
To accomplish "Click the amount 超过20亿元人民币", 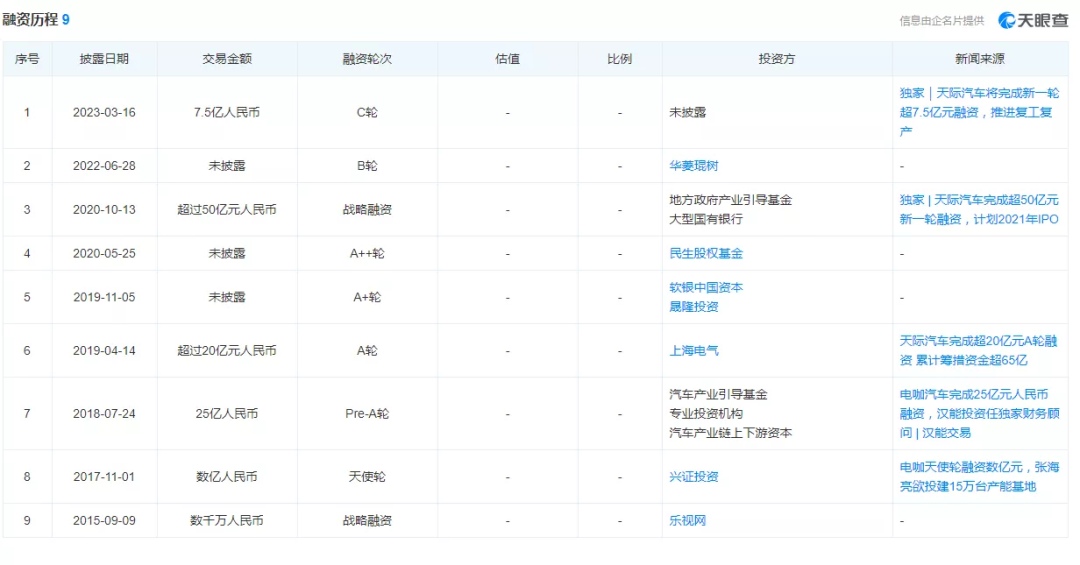I will 227,351.
